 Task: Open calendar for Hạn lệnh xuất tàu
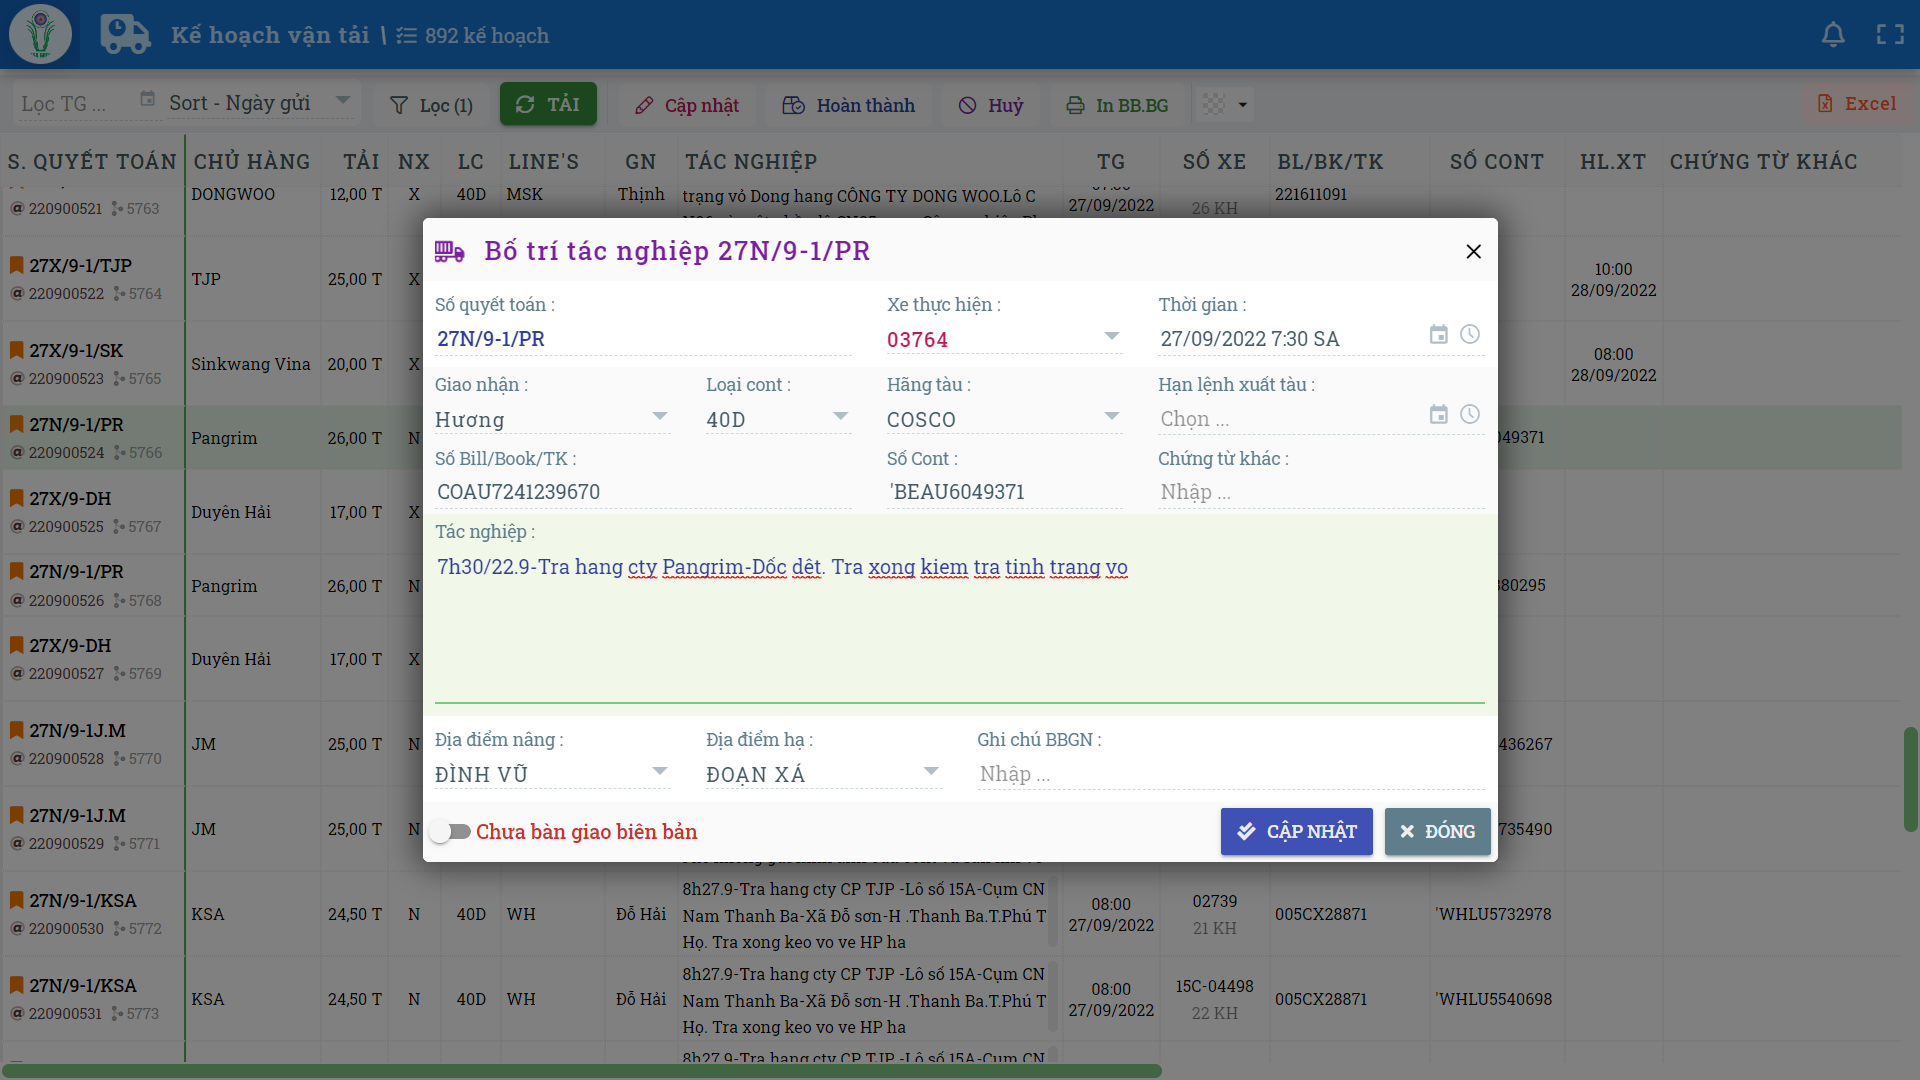(x=1438, y=415)
